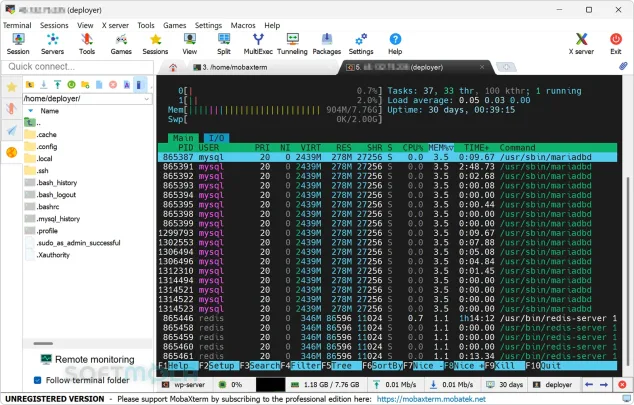Open the X server menu
Image resolution: width=634 pixels, height=405 pixels.
(115, 25)
